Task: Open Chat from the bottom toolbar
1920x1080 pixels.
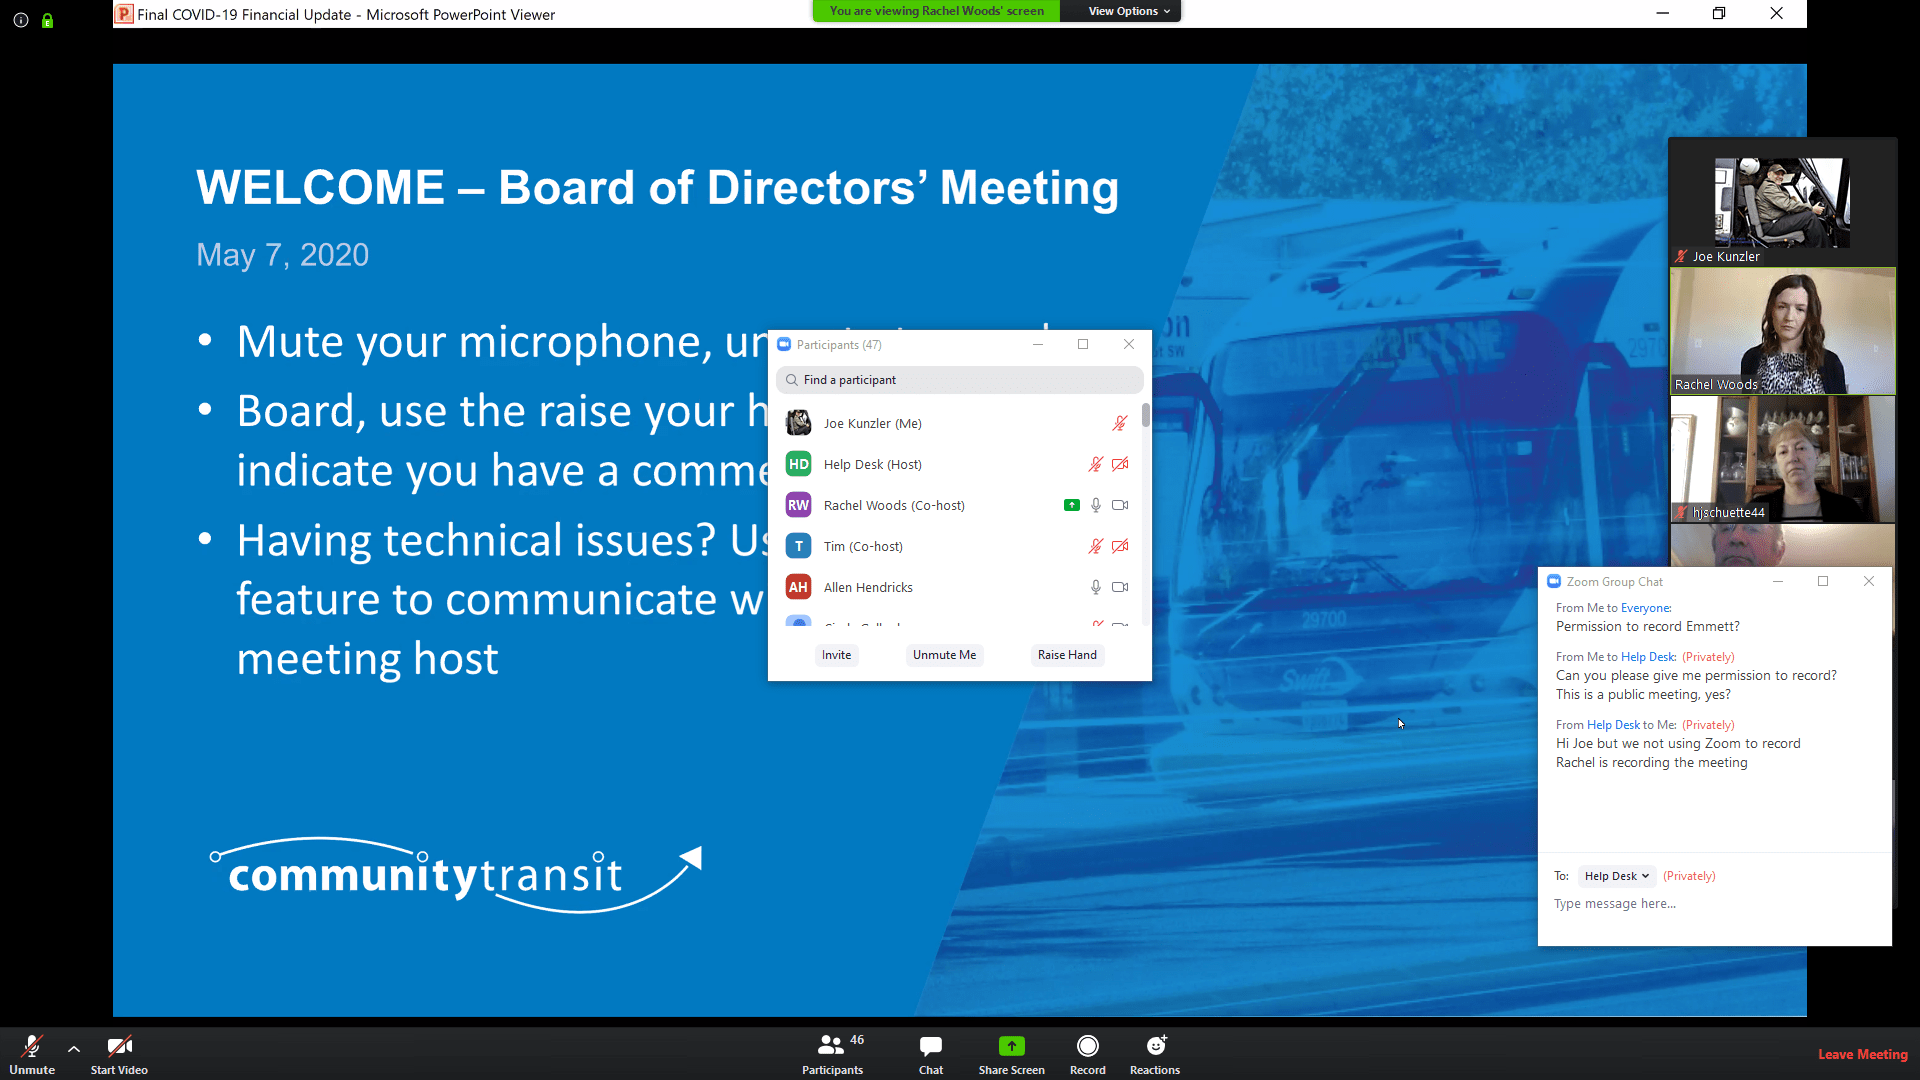Action: 930,1046
